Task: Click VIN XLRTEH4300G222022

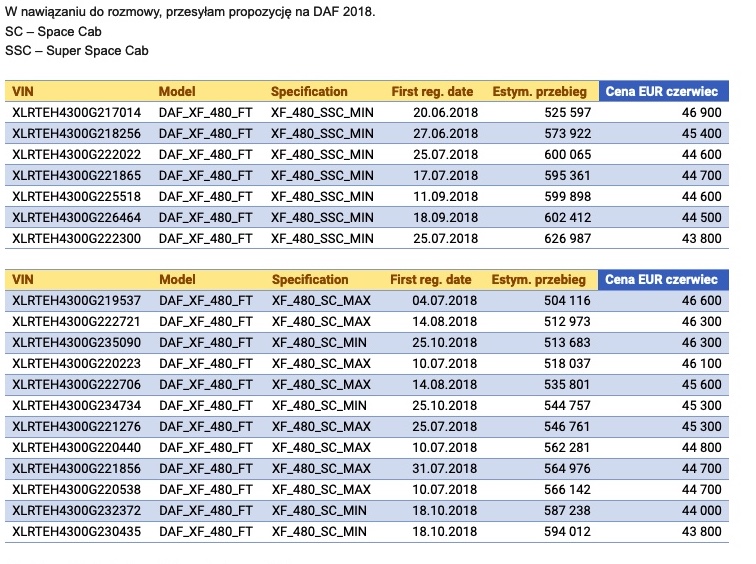Action: click(77, 155)
